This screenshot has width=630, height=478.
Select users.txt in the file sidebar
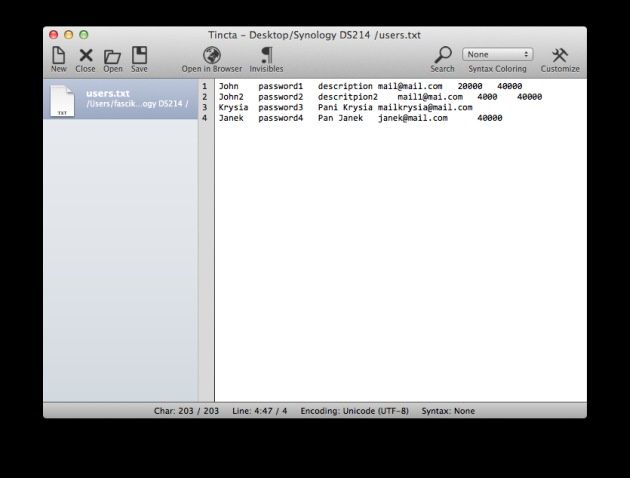121,99
